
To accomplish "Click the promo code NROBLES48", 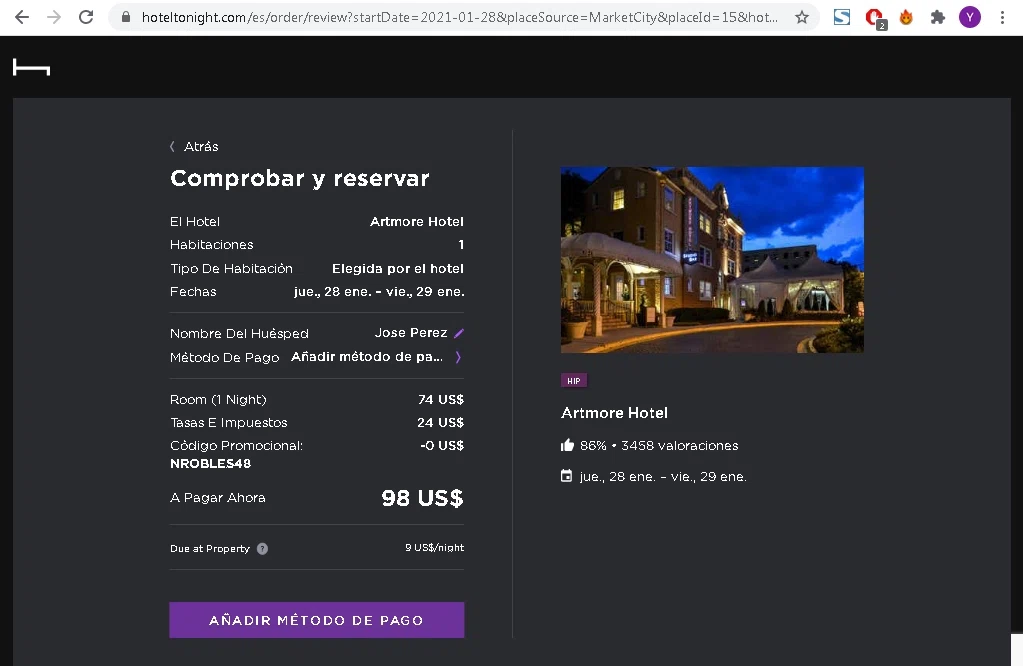I will point(210,464).
